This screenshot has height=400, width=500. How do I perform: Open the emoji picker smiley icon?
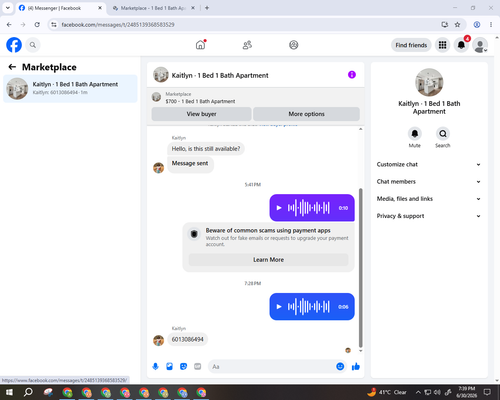340,367
